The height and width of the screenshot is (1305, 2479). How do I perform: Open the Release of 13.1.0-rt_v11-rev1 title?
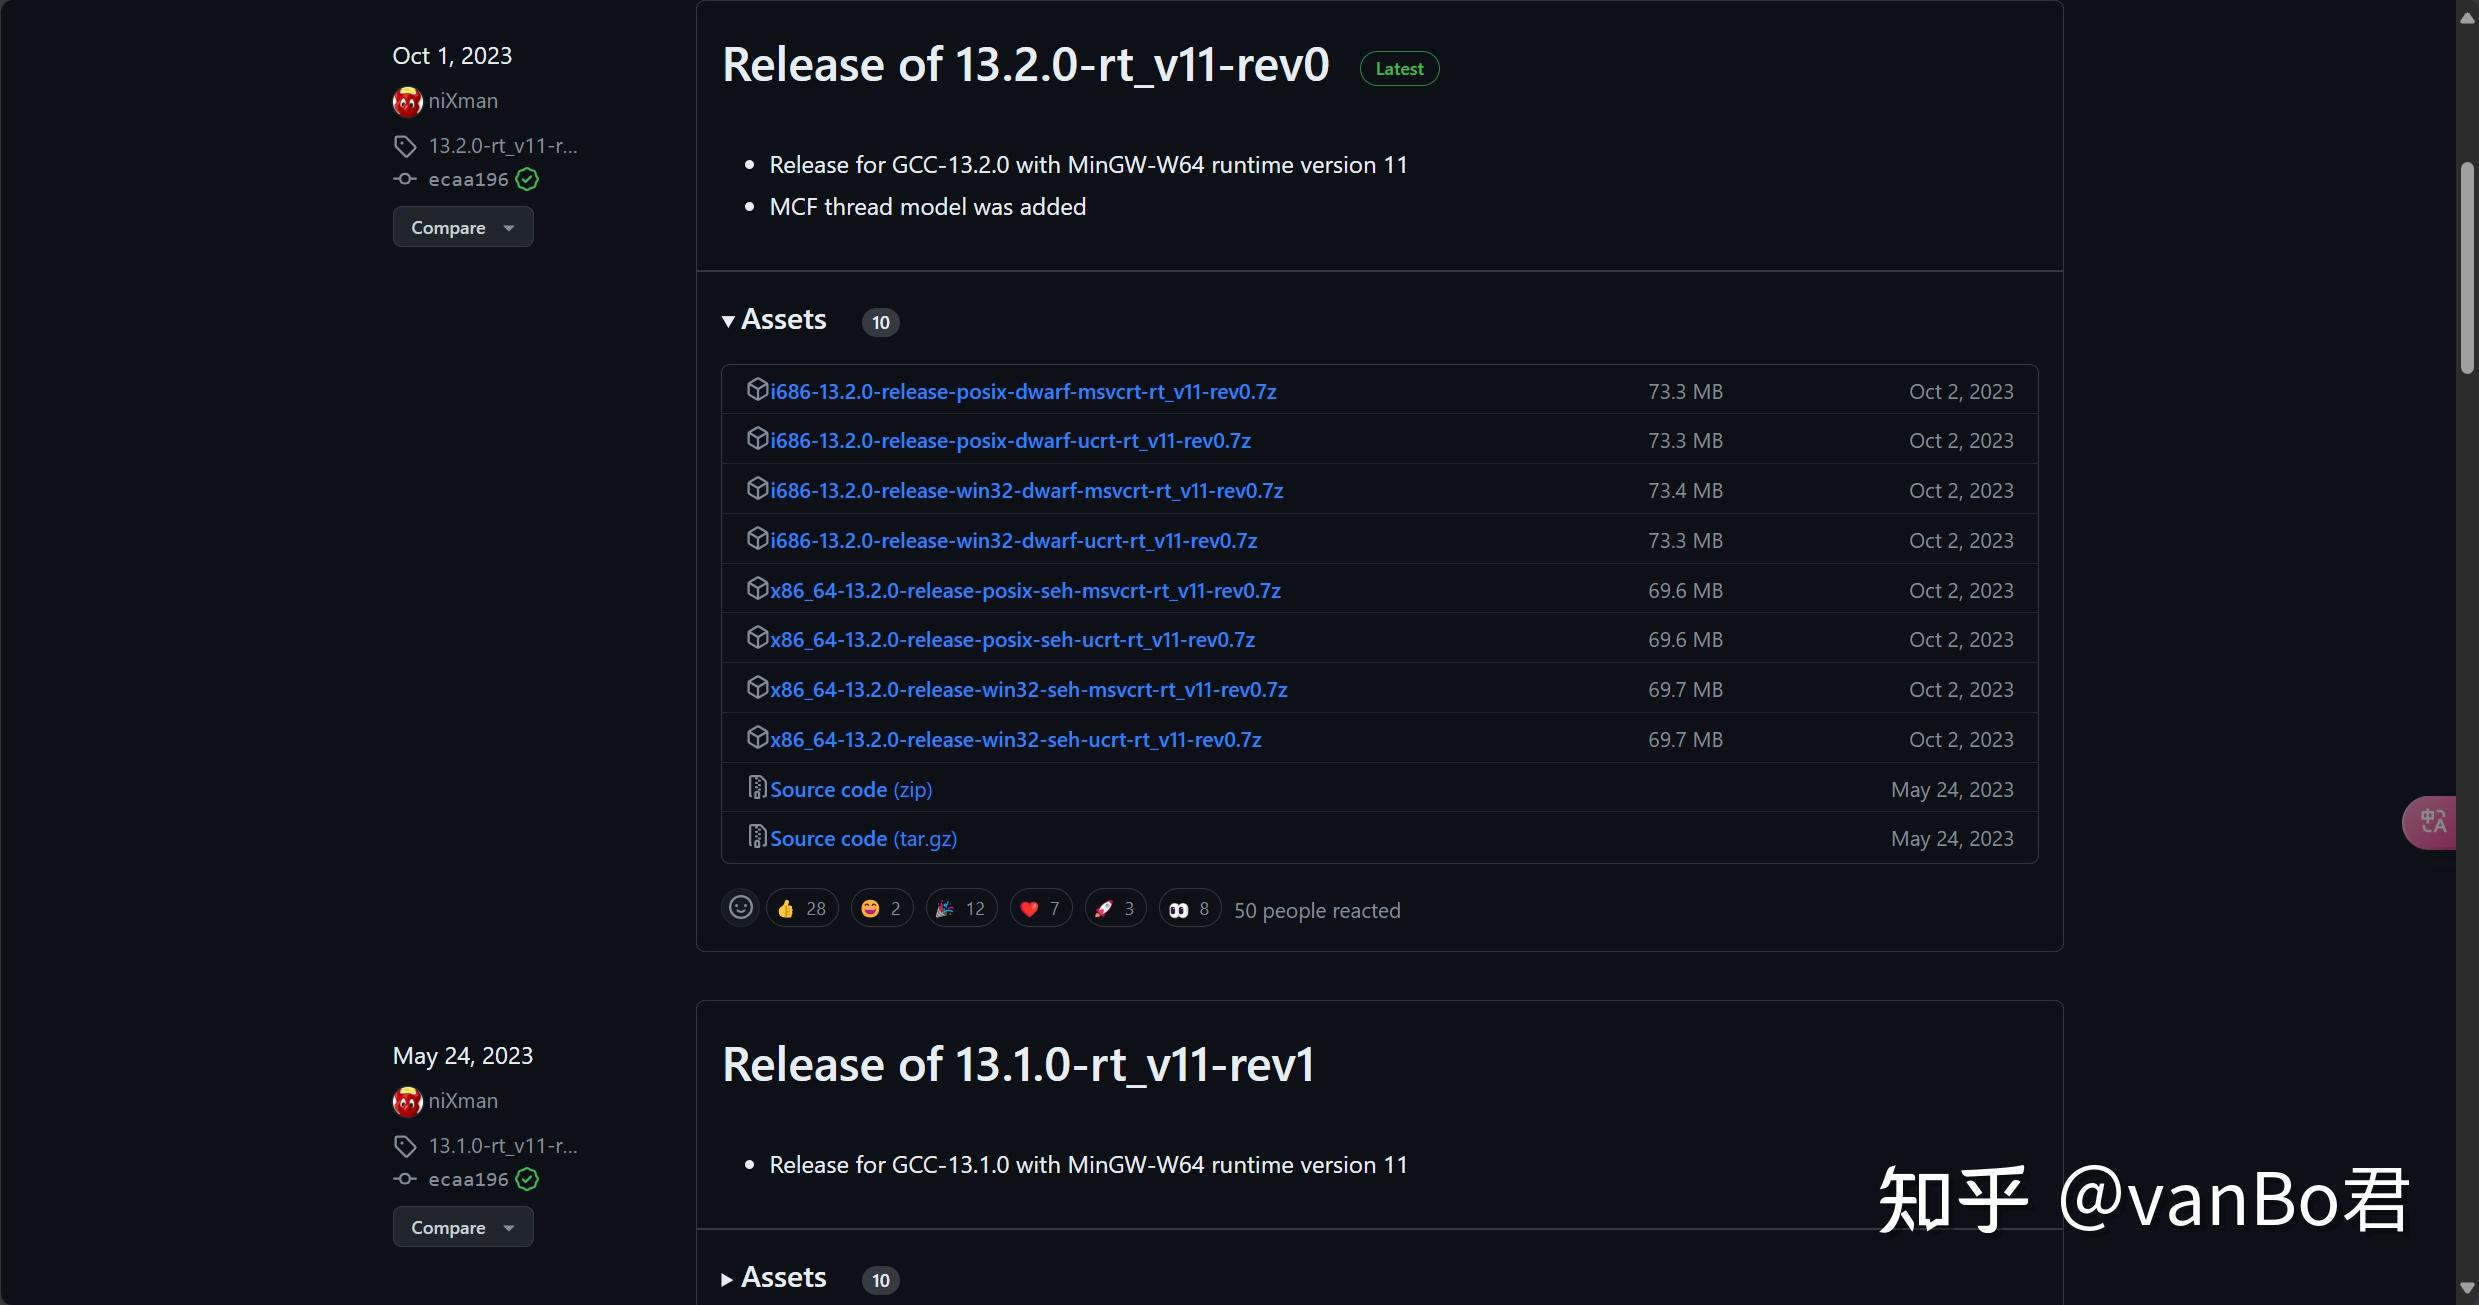pos(1017,1064)
